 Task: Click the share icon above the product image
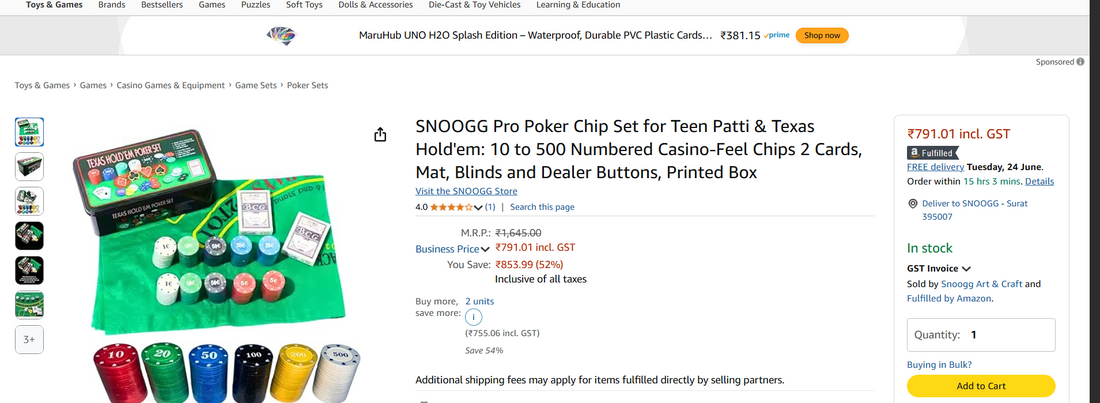(380, 135)
